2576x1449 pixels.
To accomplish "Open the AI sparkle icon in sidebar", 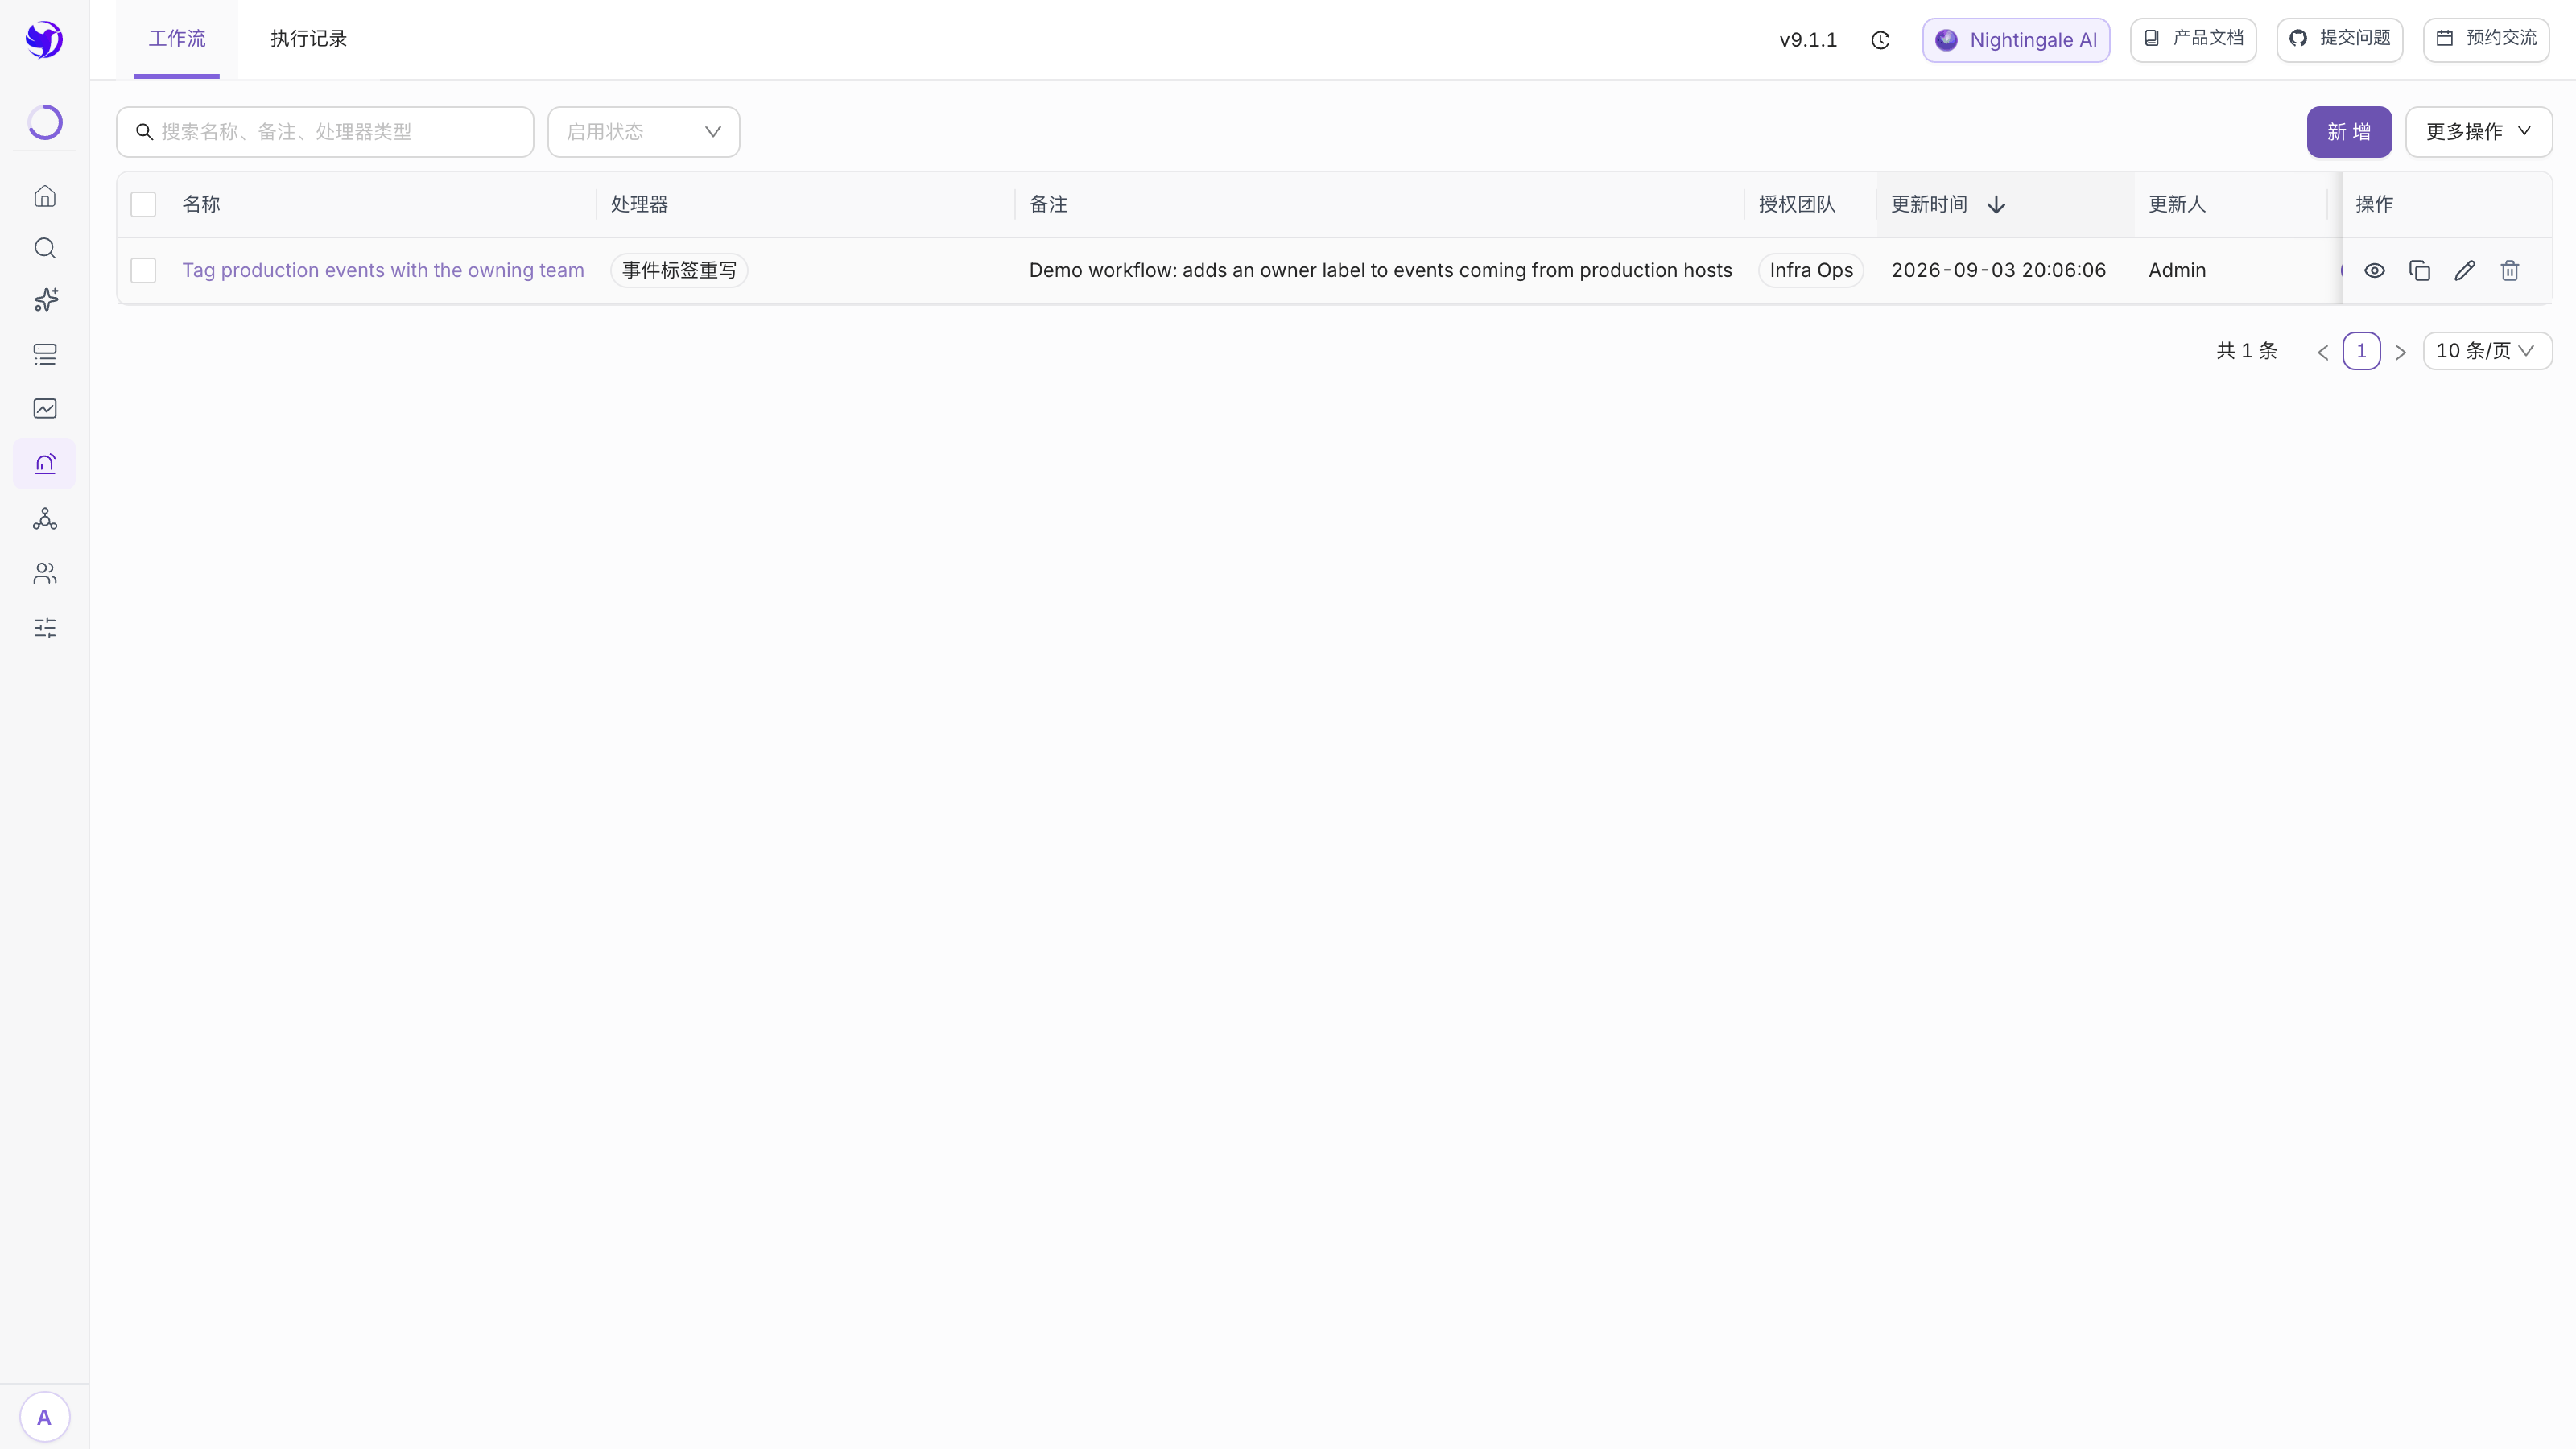I will (45, 300).
